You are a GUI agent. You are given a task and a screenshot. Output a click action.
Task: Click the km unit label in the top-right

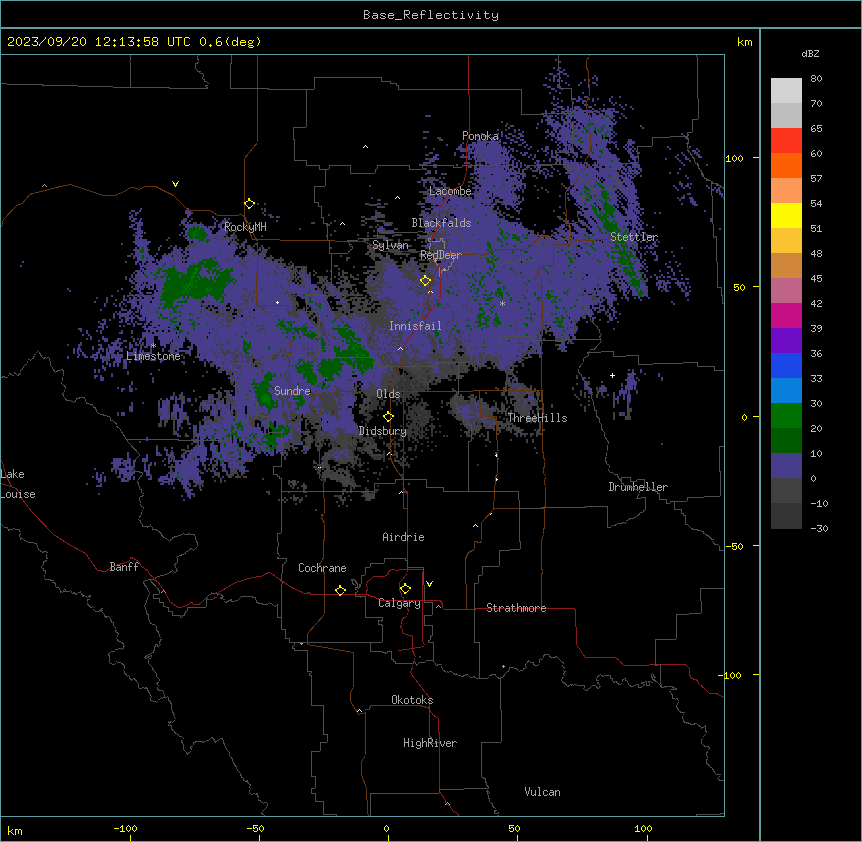click(x=745, y=42)
